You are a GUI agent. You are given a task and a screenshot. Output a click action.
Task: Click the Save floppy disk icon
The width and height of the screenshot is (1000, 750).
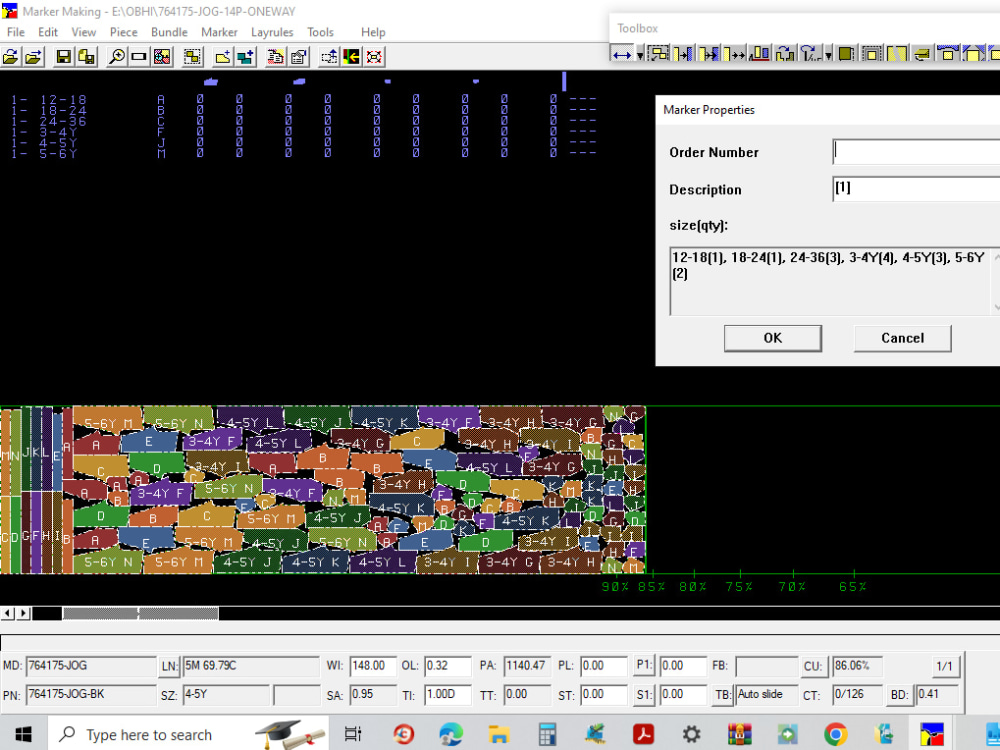[x=64, y=57]
